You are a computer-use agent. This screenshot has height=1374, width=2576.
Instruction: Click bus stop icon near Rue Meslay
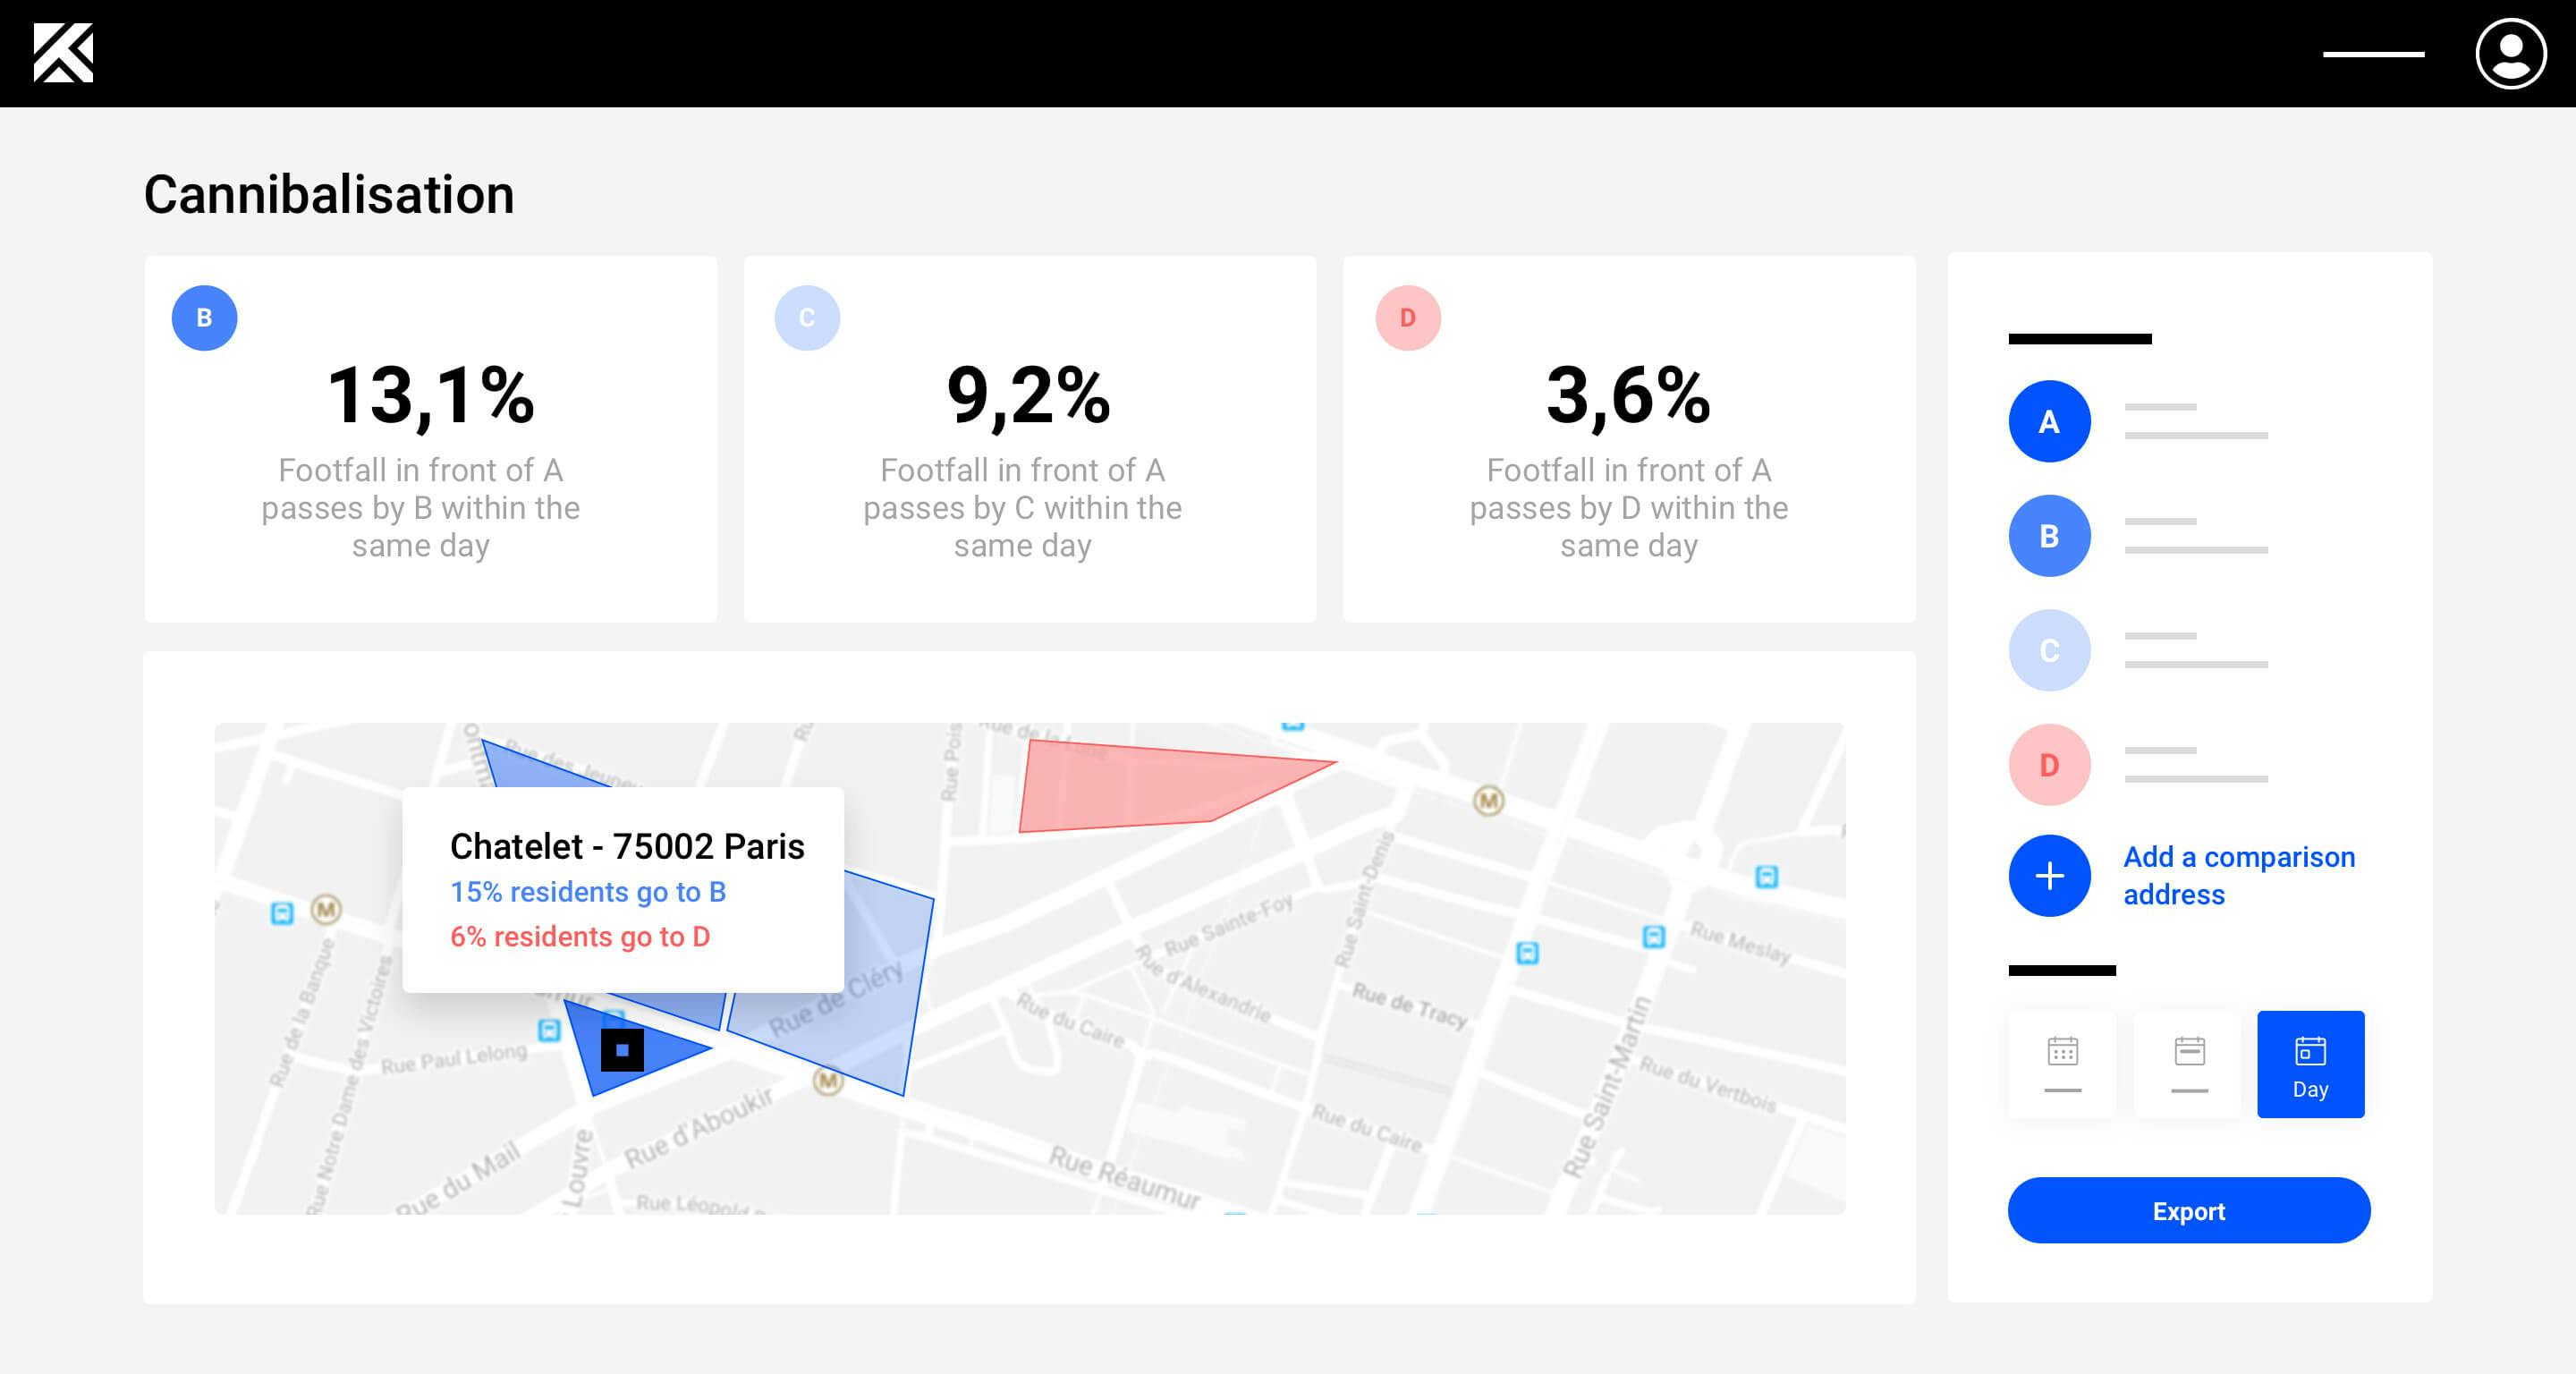1654,937
